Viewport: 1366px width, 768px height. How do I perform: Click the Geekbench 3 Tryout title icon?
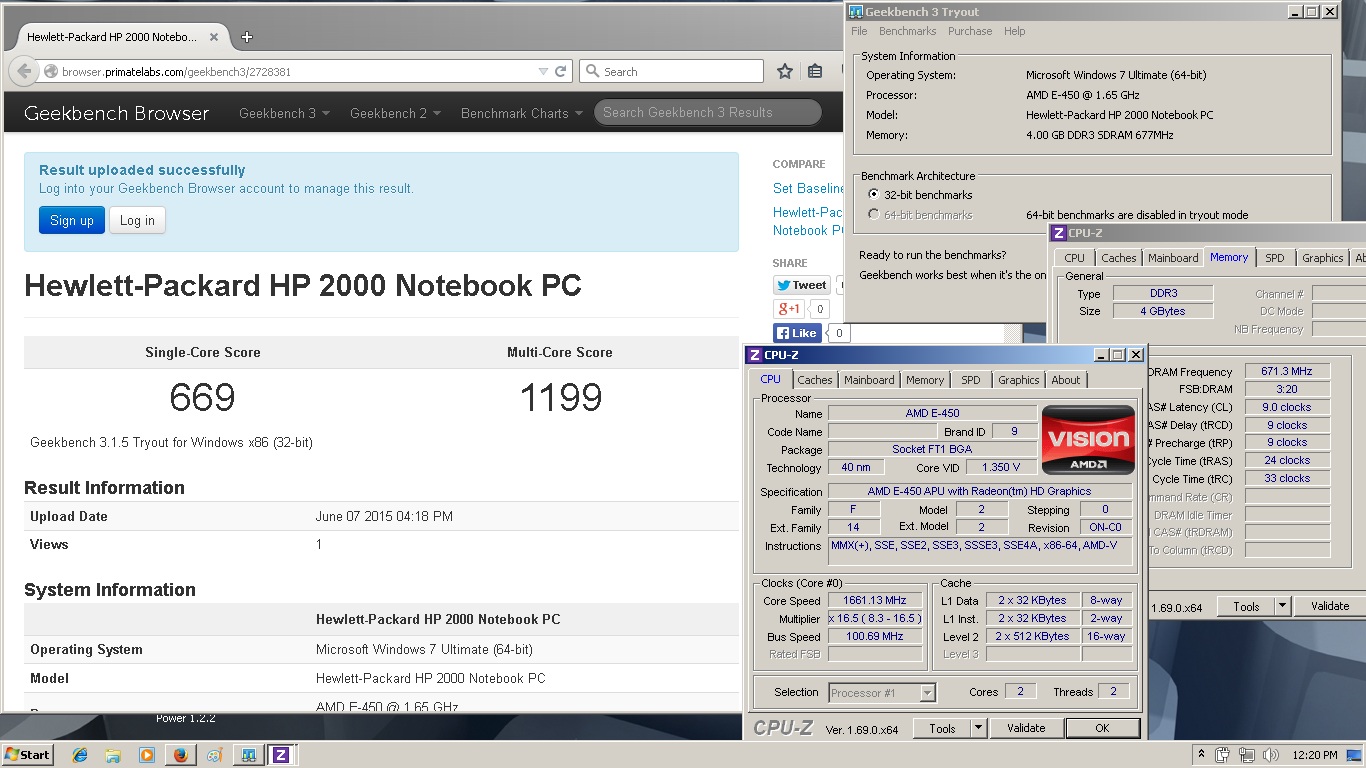click(x=855, y=12)
